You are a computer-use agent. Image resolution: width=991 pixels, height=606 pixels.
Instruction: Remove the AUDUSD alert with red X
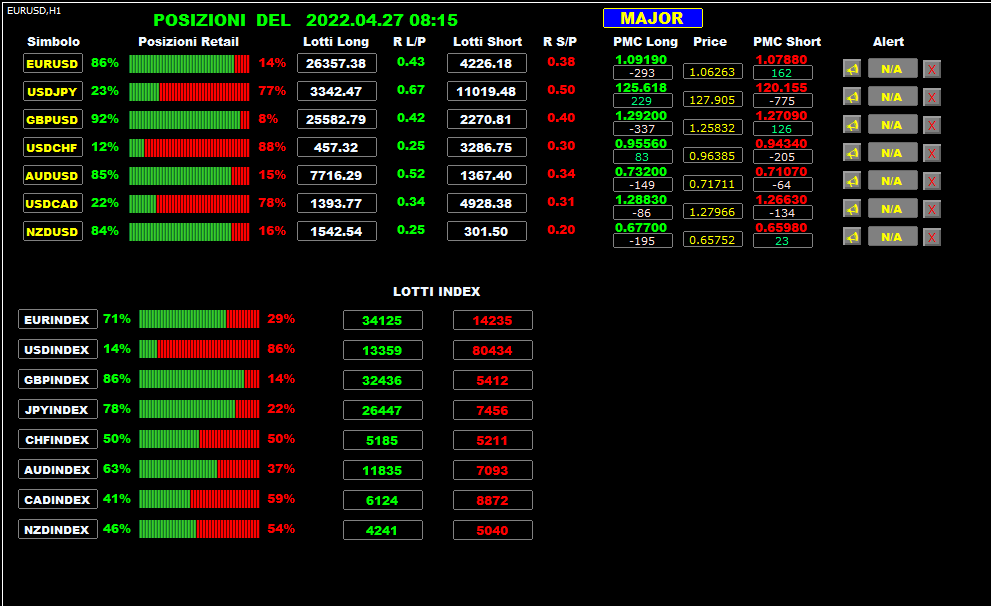pyautogui.click(x=932, y=181)
